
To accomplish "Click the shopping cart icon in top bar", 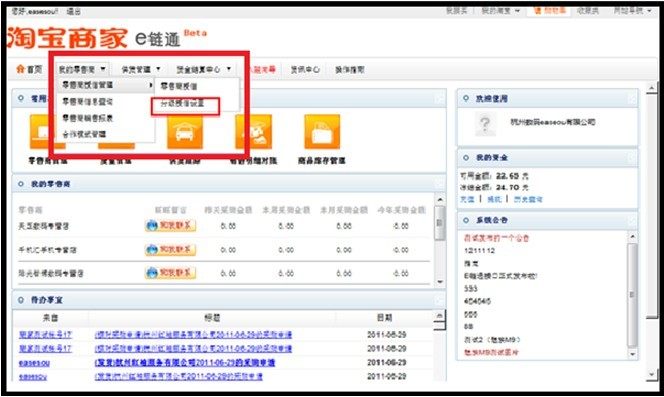I will pyautogui.click(x=537, y=10).
